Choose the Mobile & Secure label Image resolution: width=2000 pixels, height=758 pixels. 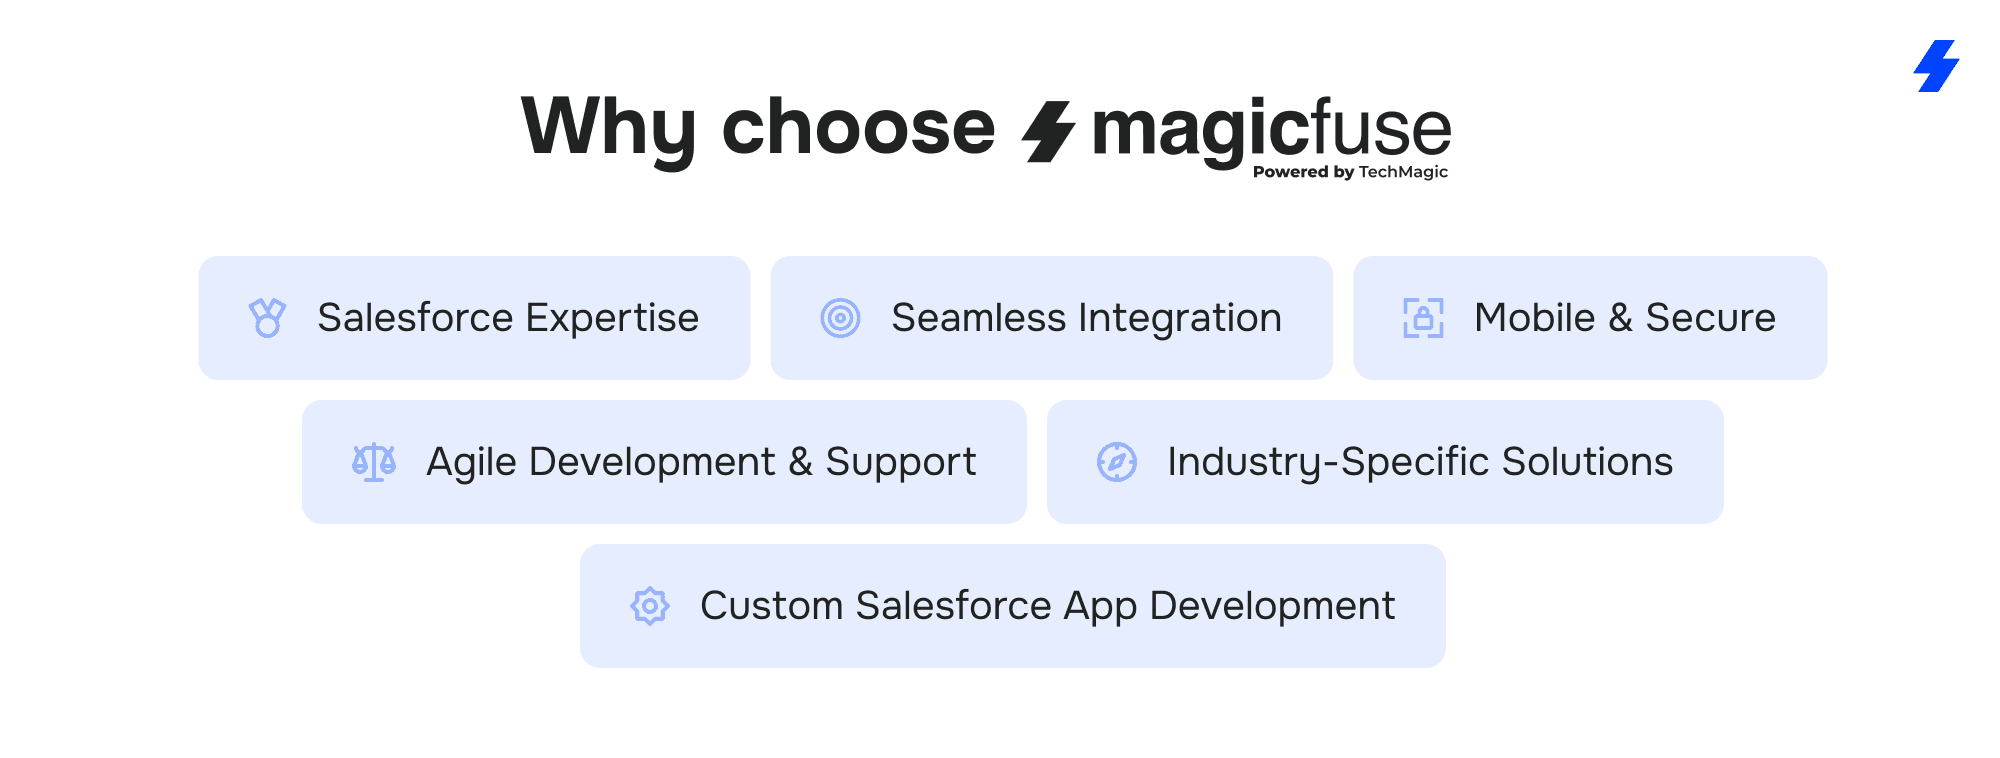tap(1624, 318)
